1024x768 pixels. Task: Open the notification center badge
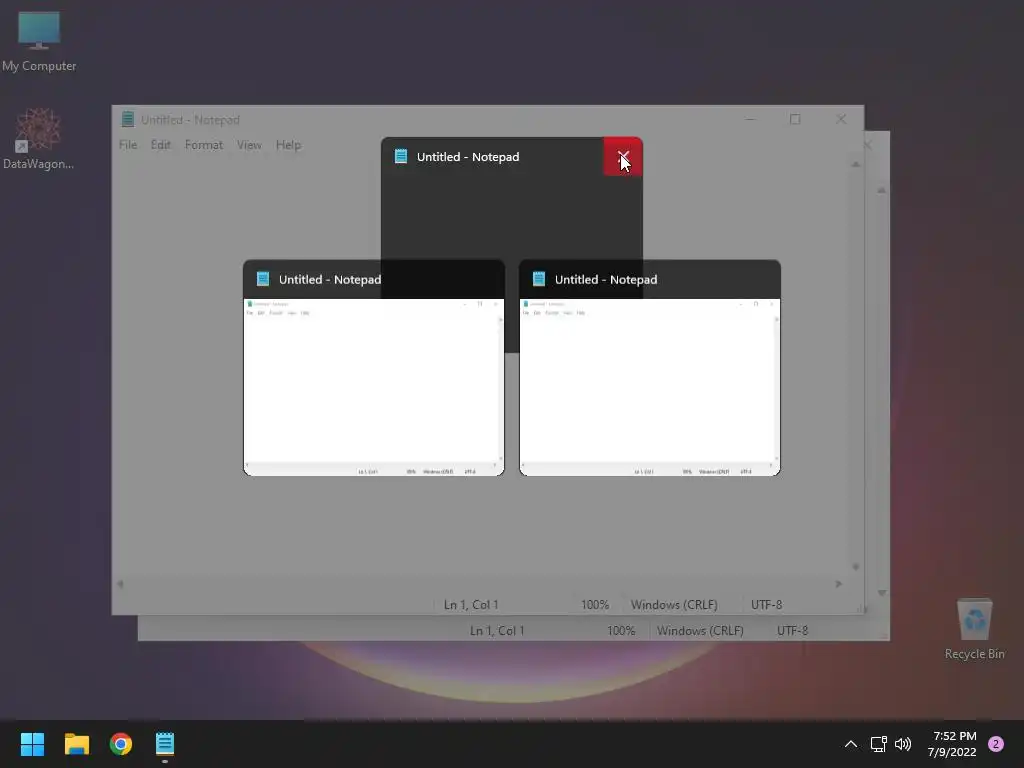(x=996, y=744)
